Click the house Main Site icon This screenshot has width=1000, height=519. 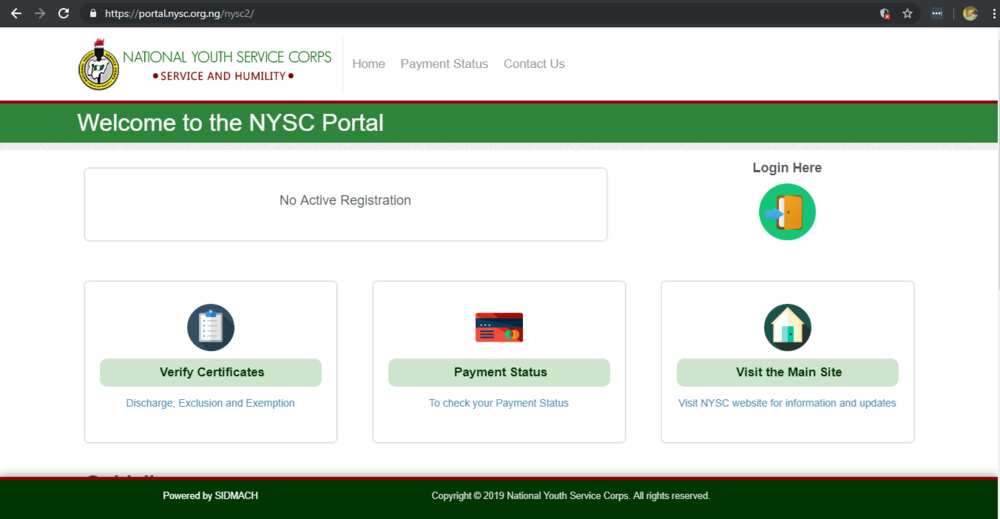pos(788,327)
